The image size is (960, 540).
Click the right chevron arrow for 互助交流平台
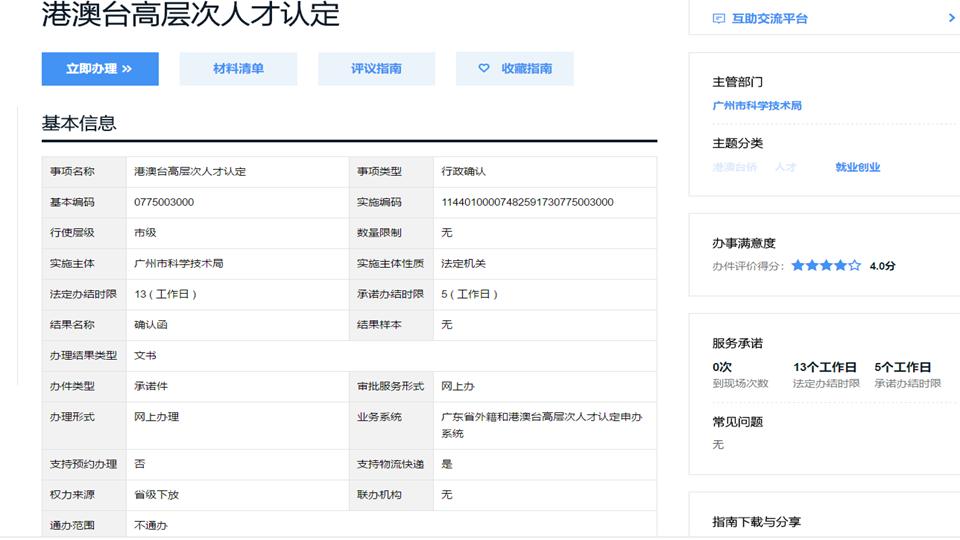click(x=951, y=18)
